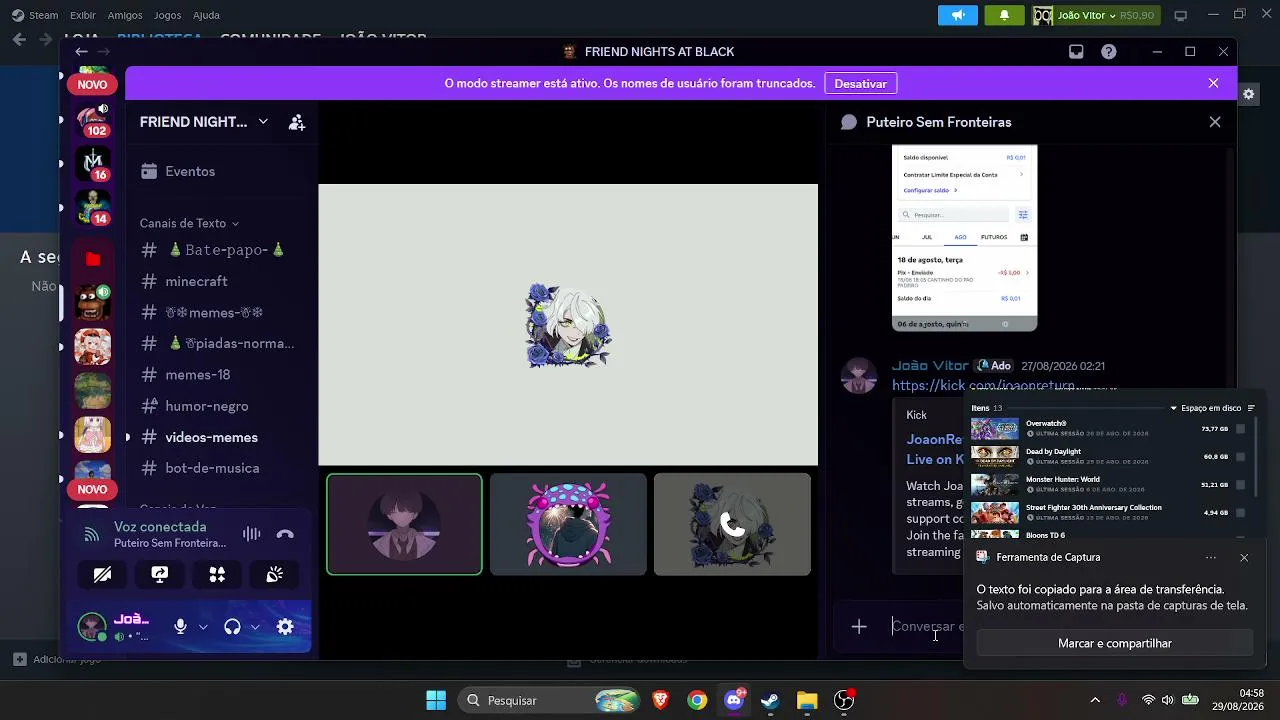
Task: Open the server icon with 16 badge
Action: tap(93, 164)
